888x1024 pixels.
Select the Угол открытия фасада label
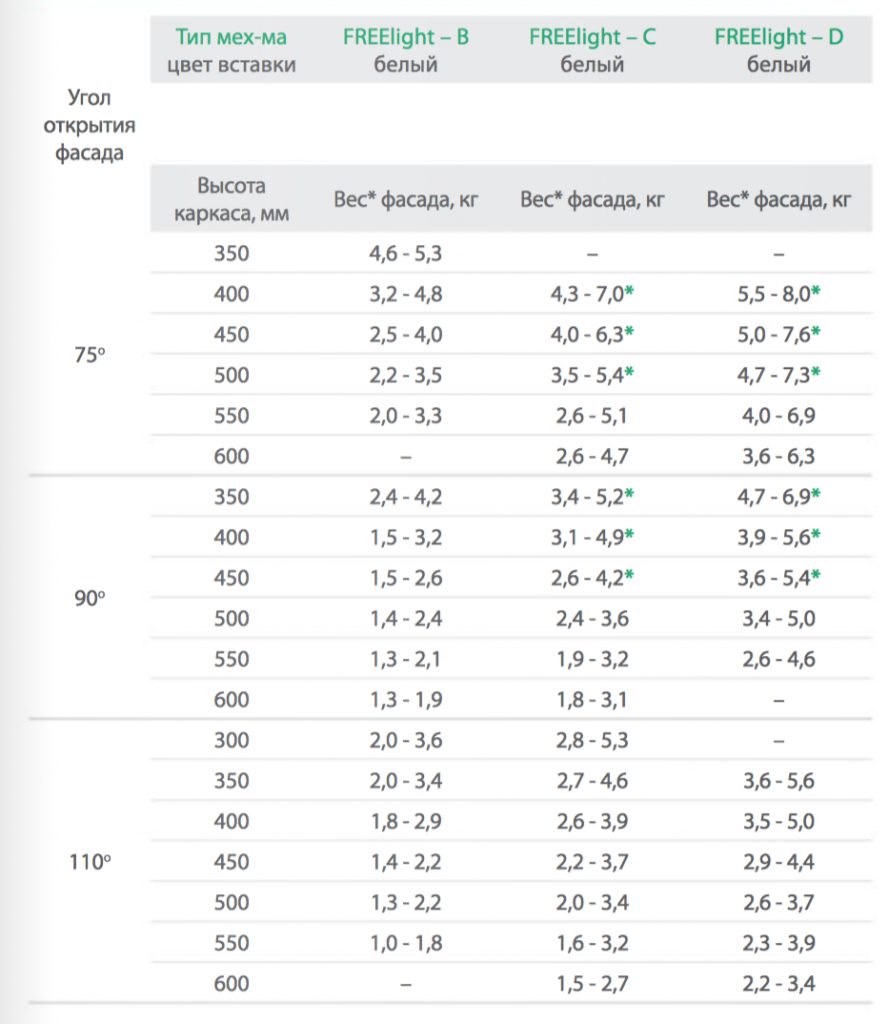(89, 125)
